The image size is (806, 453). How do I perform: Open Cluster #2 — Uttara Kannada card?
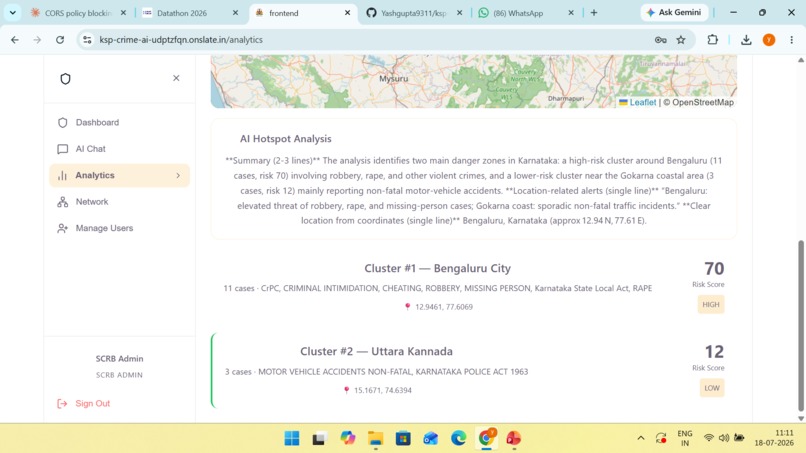pyautogui.click(x=473, y=370)
